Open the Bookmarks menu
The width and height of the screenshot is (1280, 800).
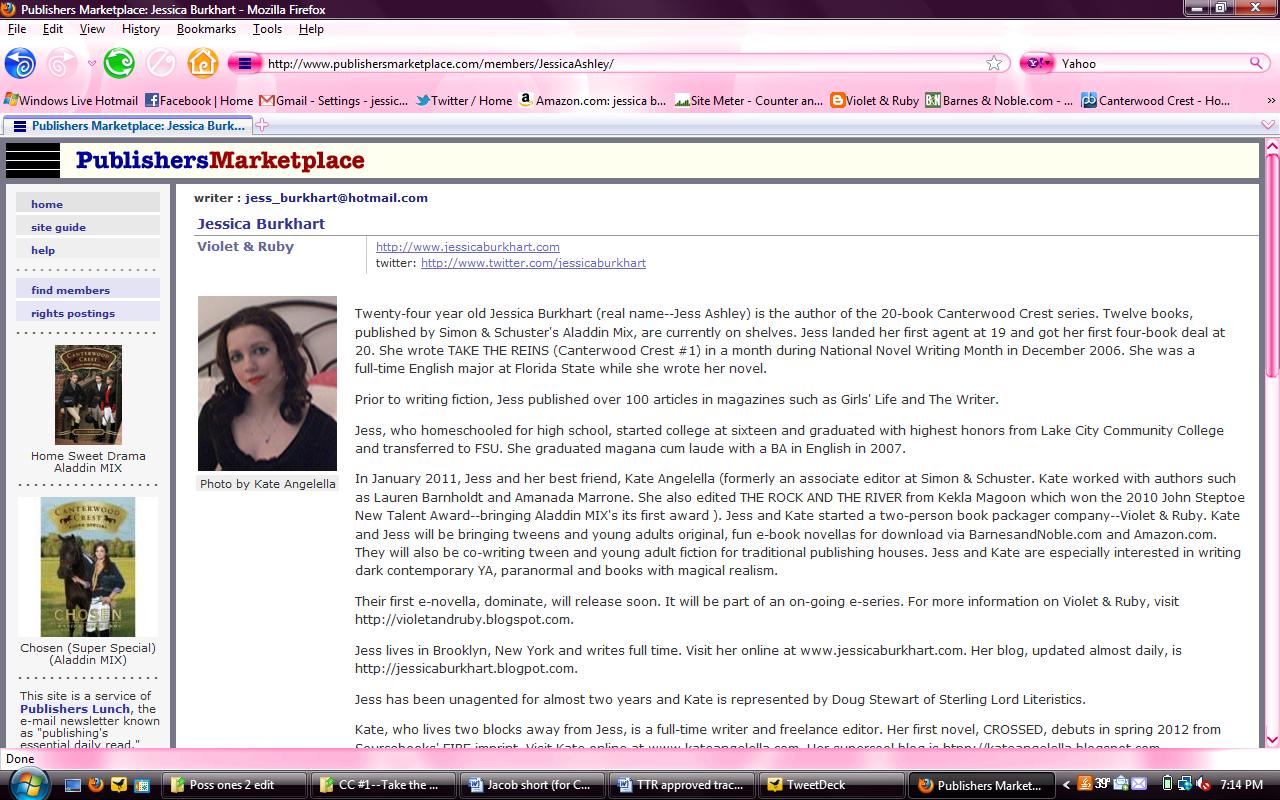click(206, 29)
